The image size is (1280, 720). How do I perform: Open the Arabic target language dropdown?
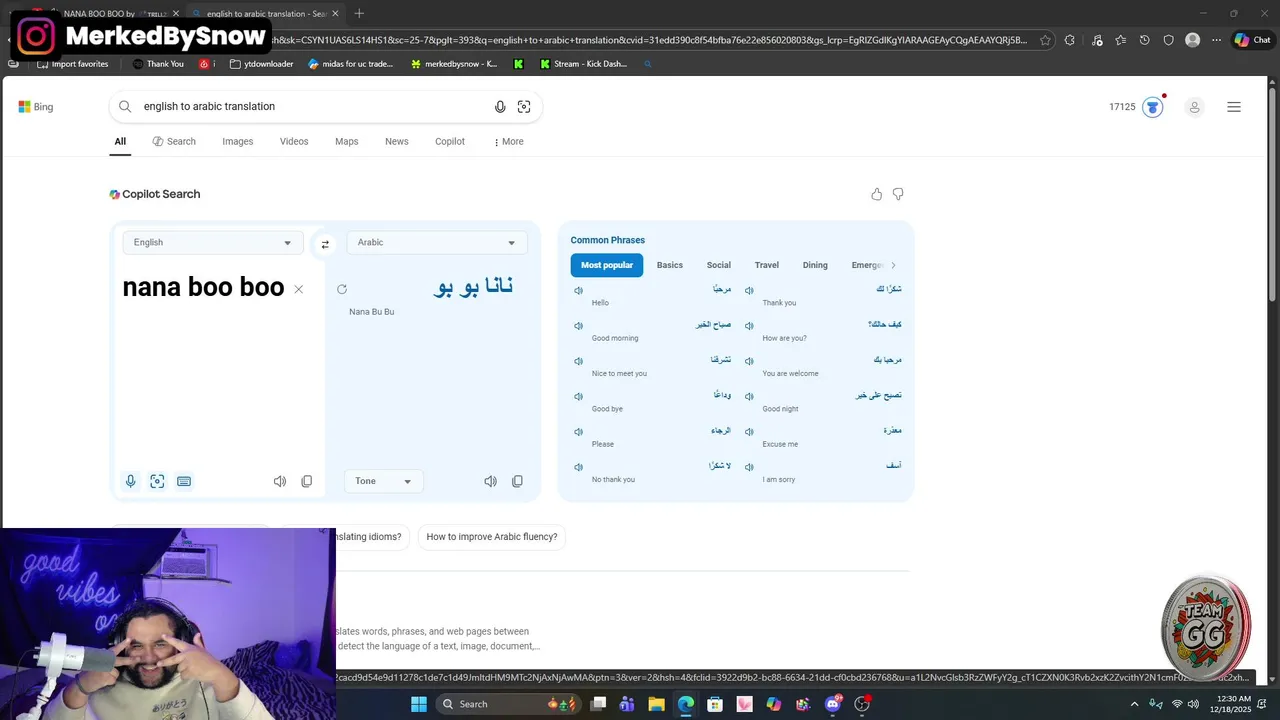pyautogui.click(x=437, y=242)
